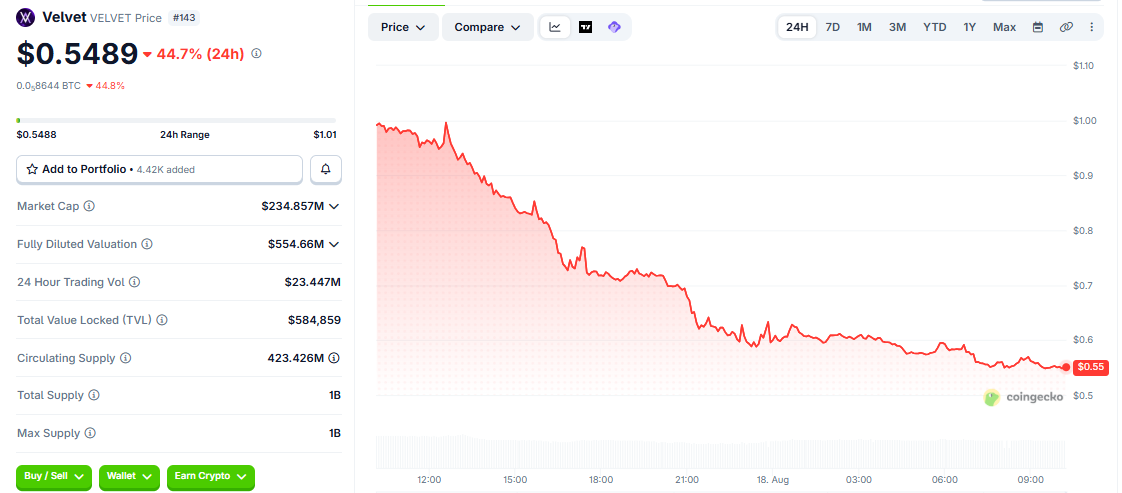Select the 1Y time range tab

pos(970,27)
